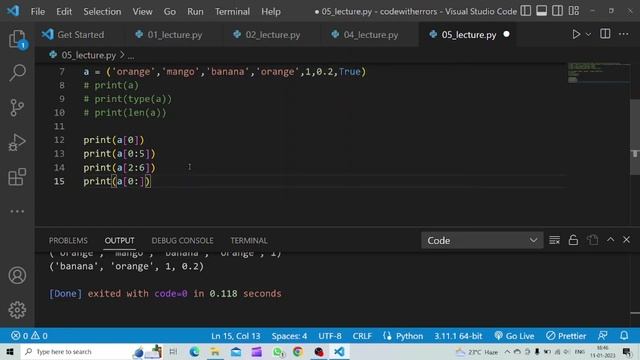Screen dimensions: 640x360
Task: Open Chrome from the taskbar
Action: [x=298, y=351]
